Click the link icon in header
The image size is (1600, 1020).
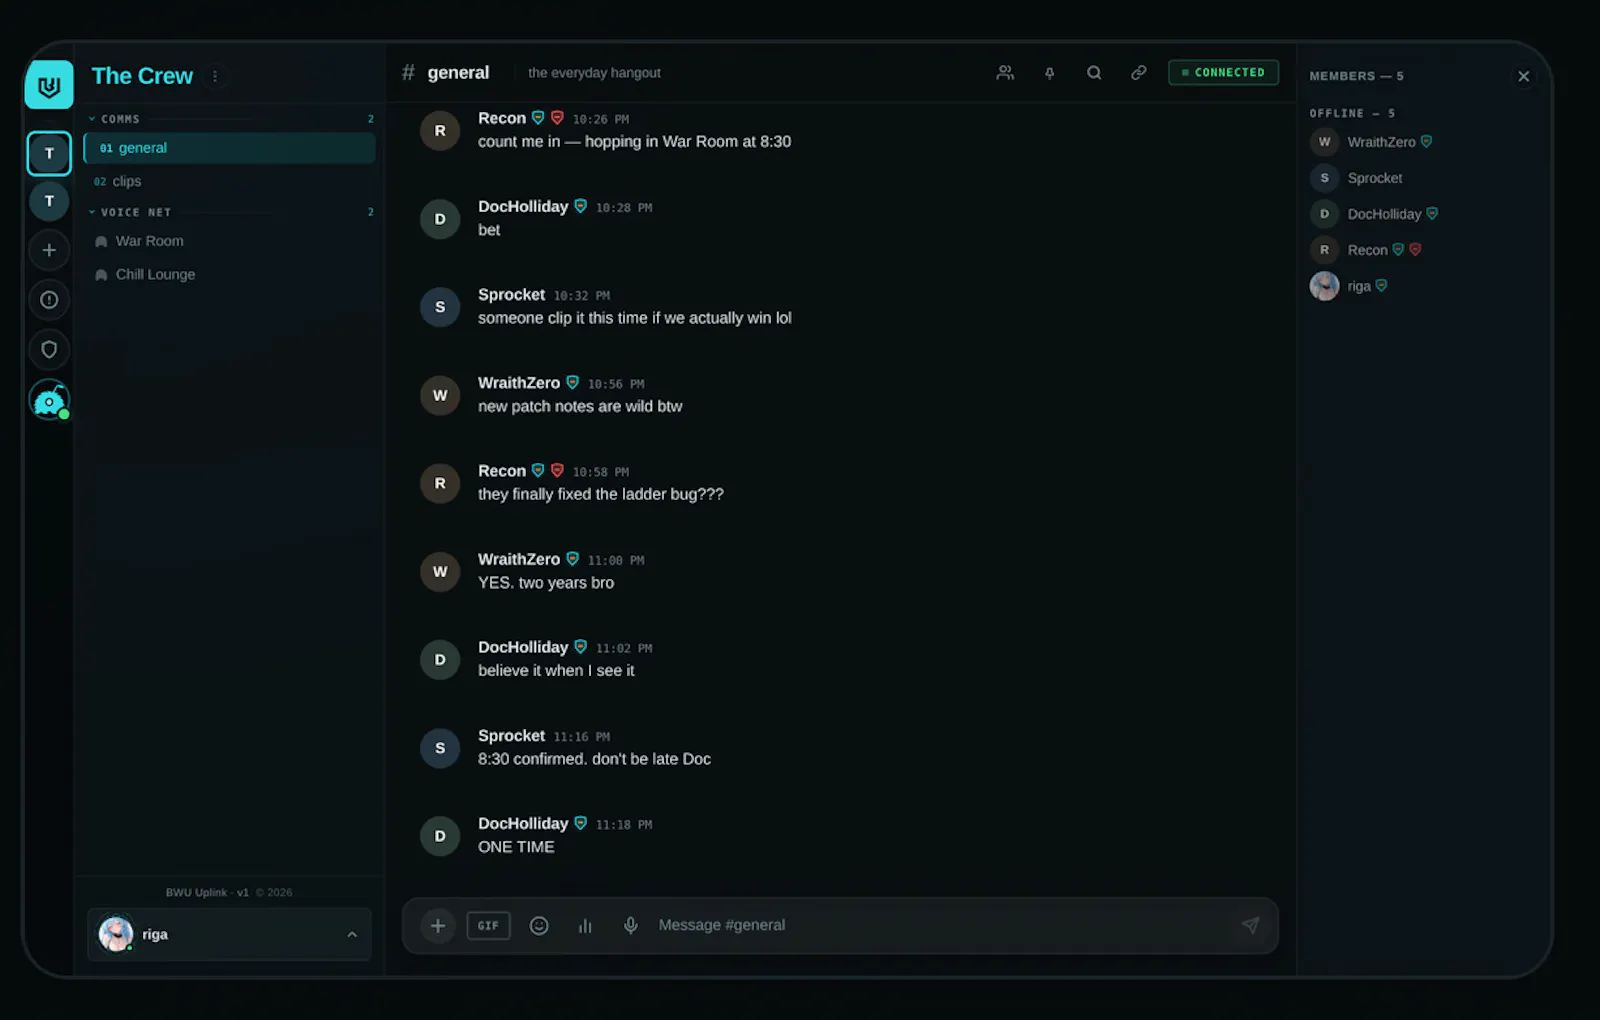coord(1138,73)
